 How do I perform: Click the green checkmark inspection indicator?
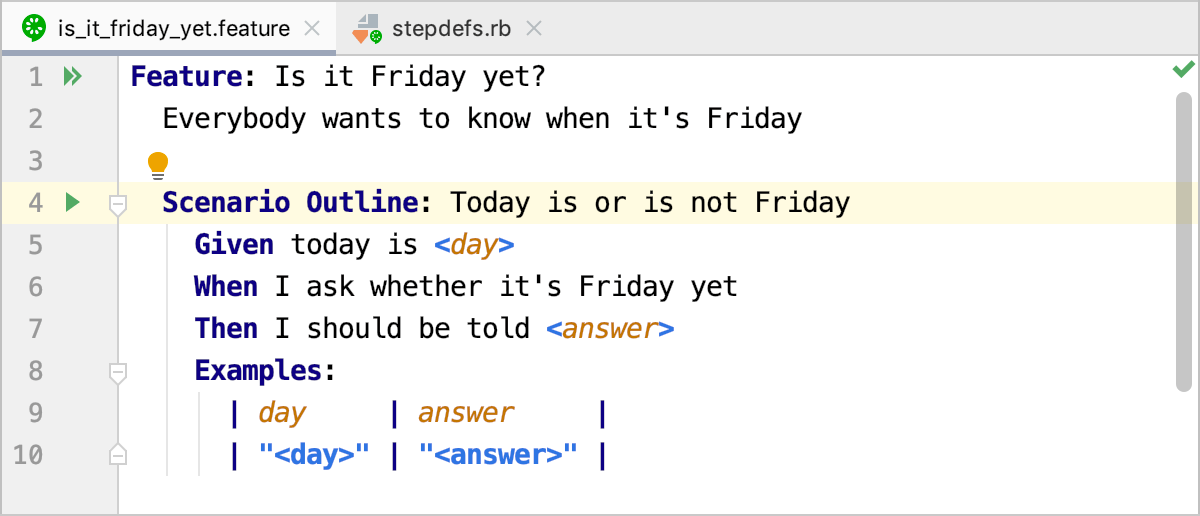pyautogui.click(x=1183, y=70)
